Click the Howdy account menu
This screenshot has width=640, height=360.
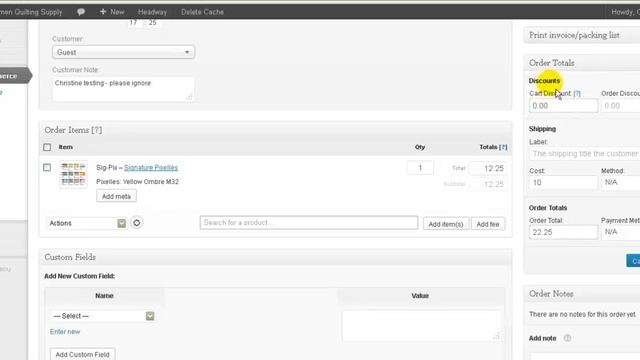coord(625,12)
